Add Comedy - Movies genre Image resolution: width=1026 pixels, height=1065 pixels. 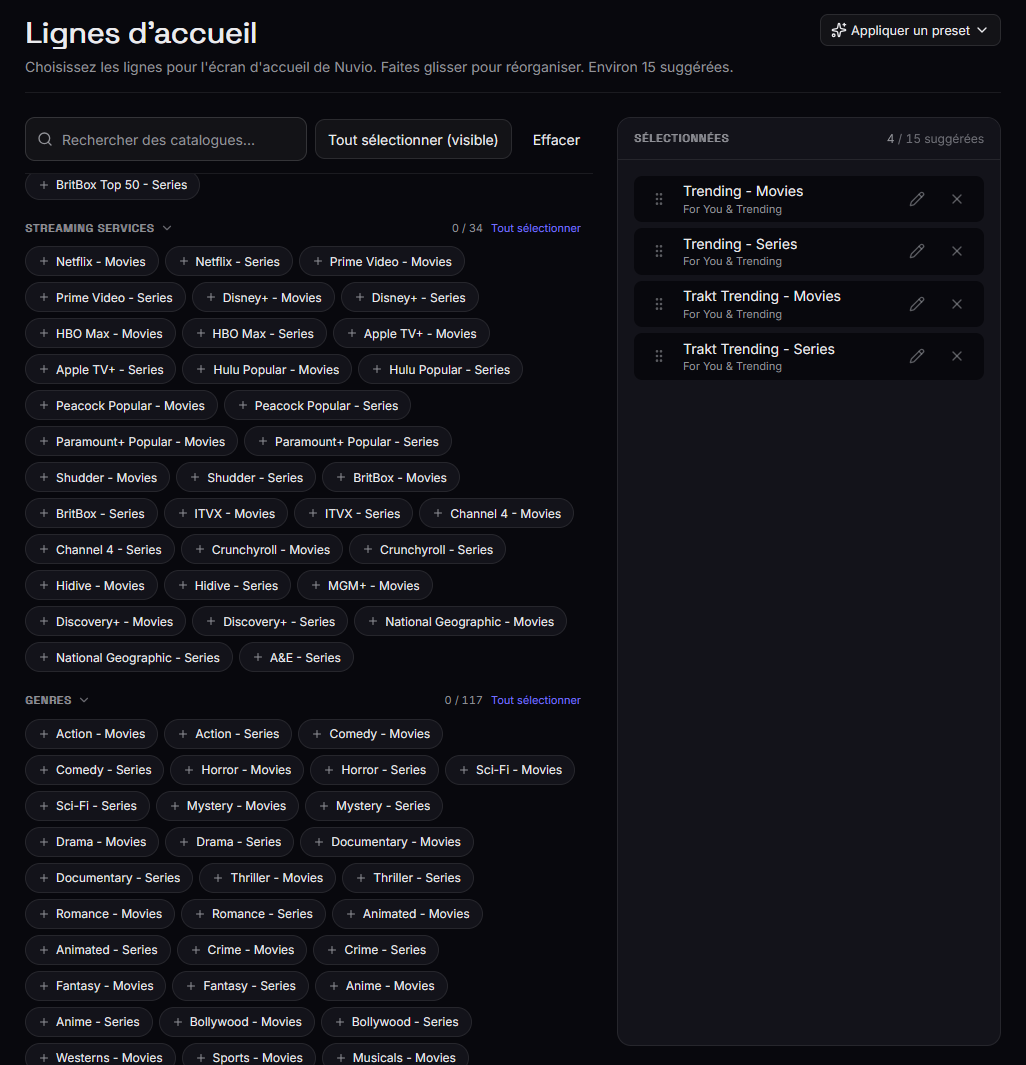[x=371, y=734]
